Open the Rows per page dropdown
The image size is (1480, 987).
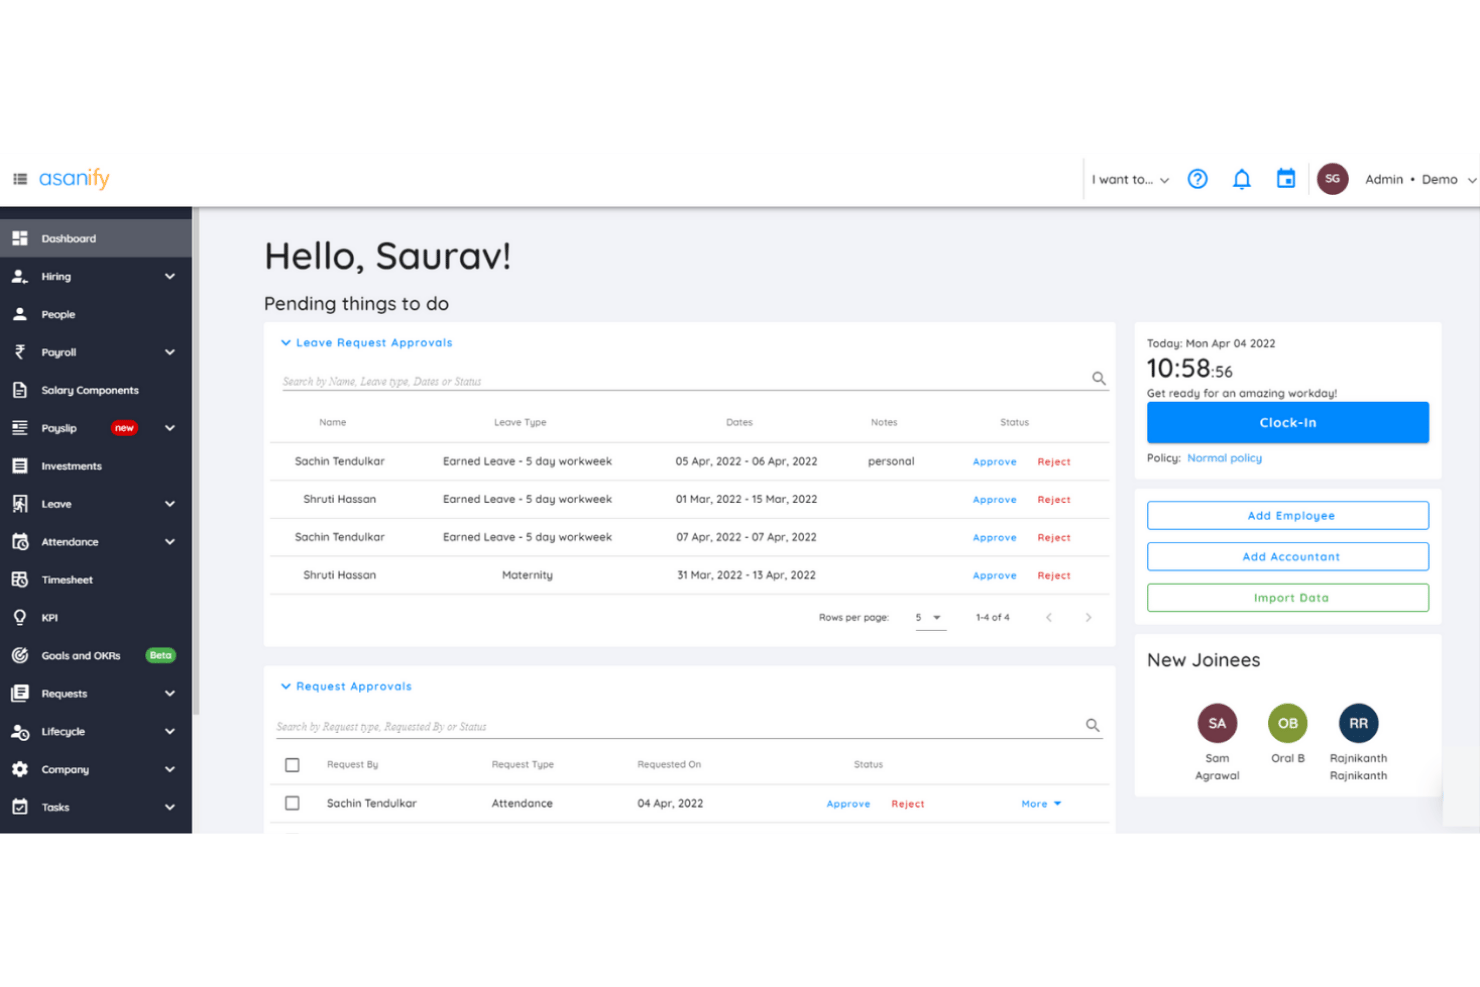coord(930,618)
